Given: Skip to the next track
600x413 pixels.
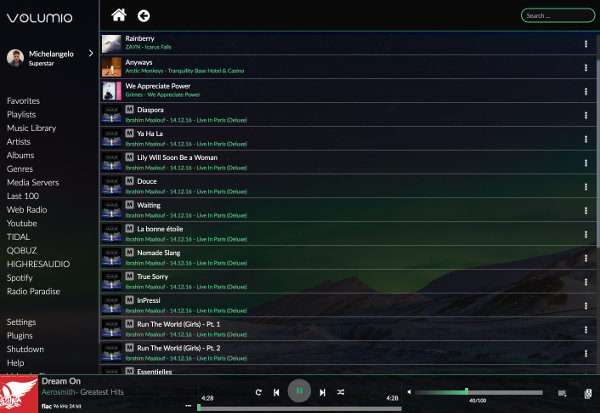Looking at the screenshot, I should point(322,392).
